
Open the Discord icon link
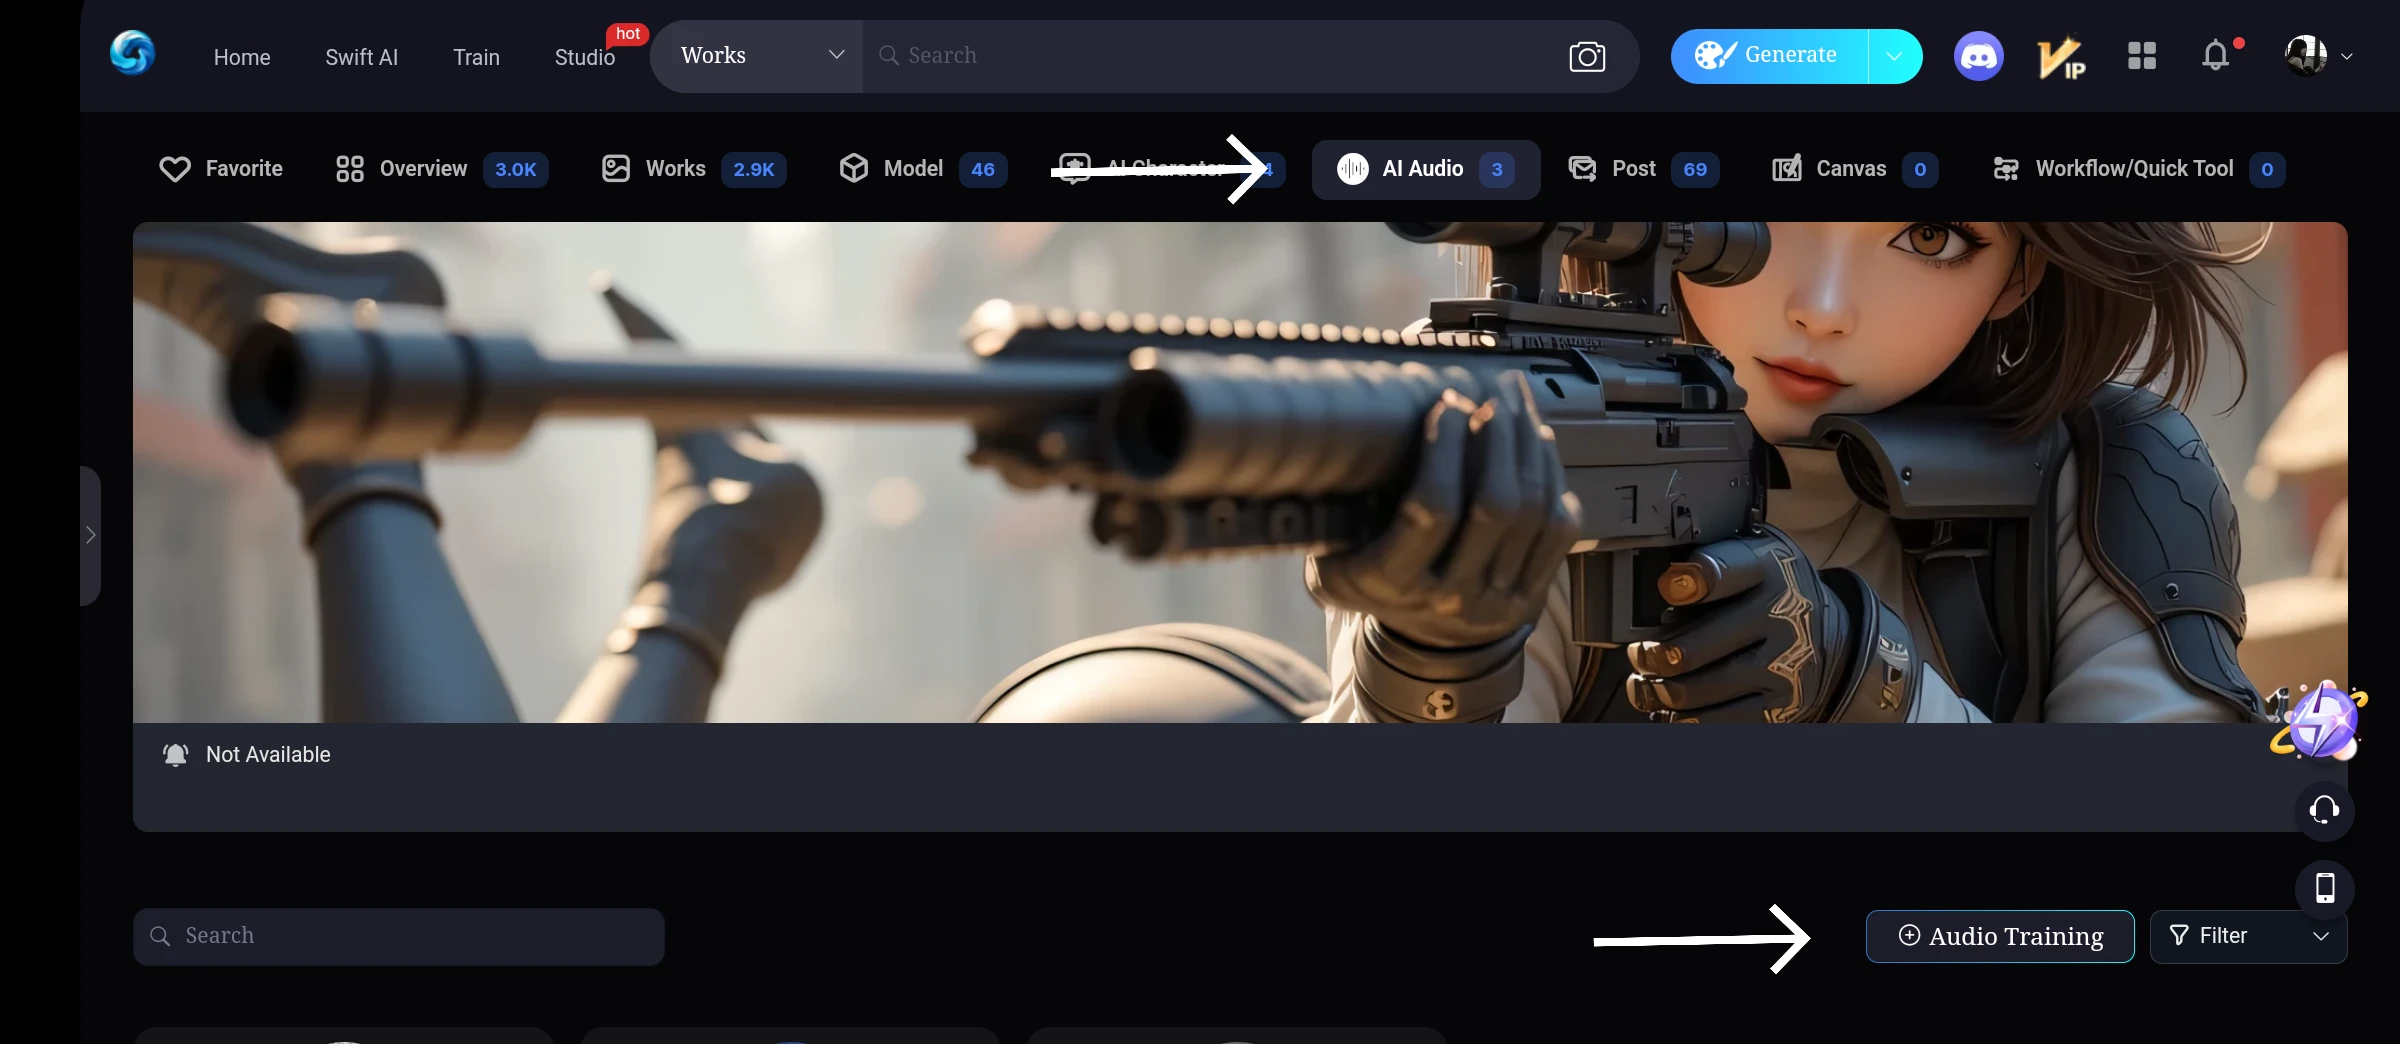coord(1978,56)
